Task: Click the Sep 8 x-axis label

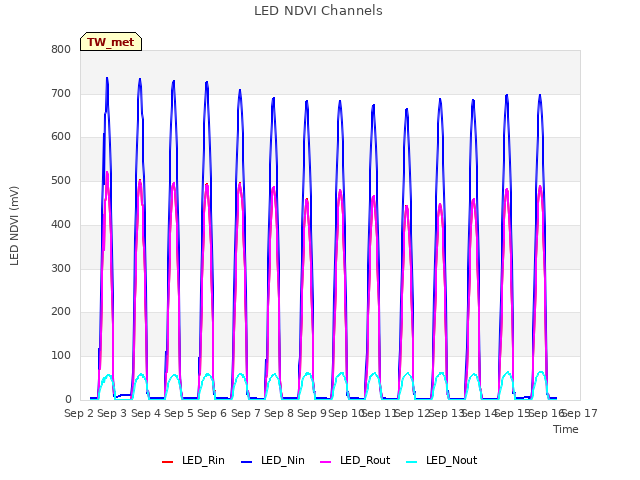Action: click(279, 413)
